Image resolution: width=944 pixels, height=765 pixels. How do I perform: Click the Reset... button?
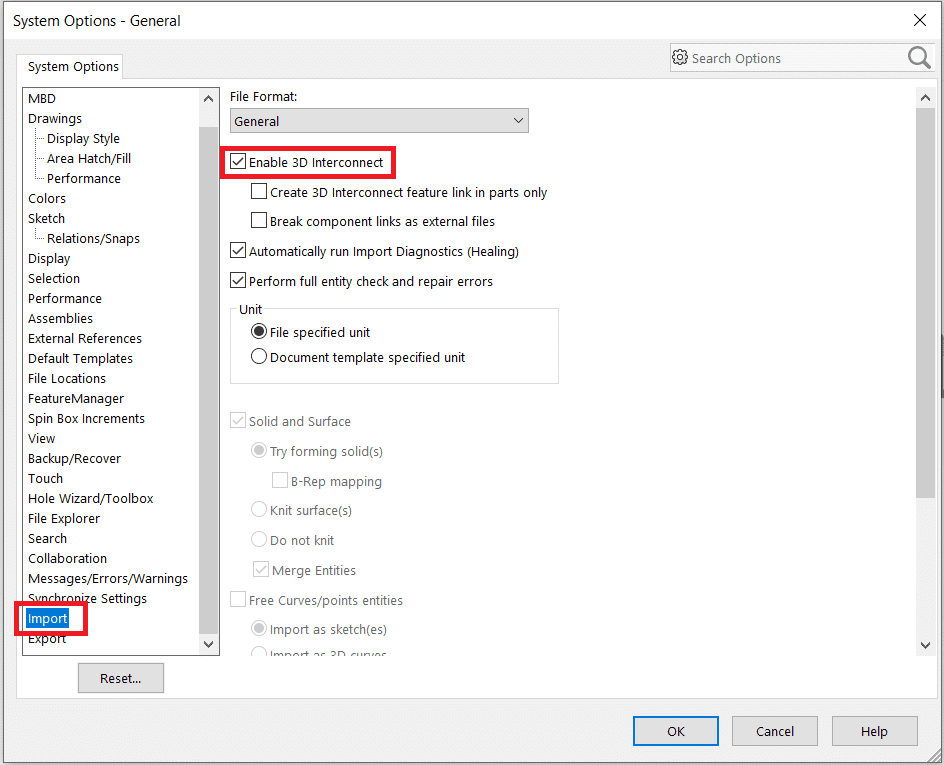pyautogui.click(x=120, y=678)
